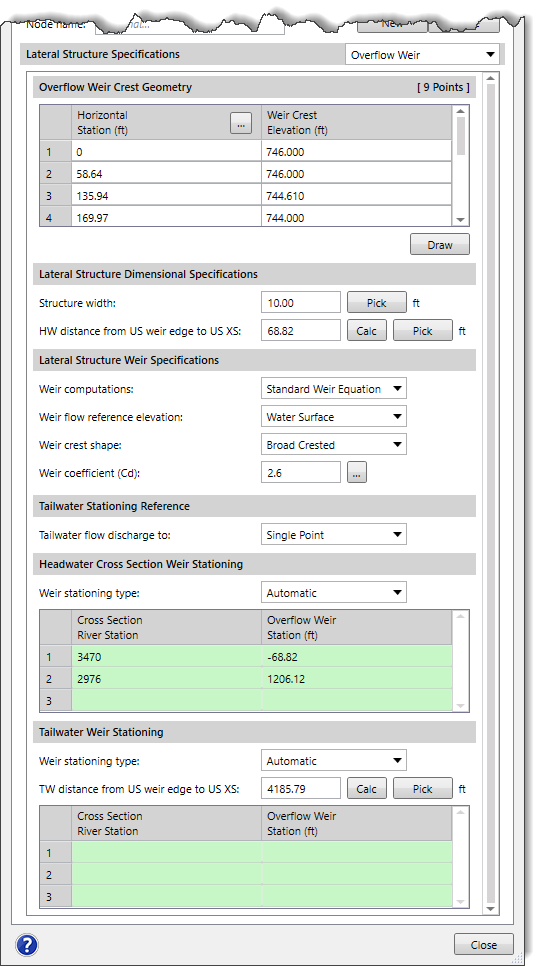Click Pick button for TW distance

(423, 789)
